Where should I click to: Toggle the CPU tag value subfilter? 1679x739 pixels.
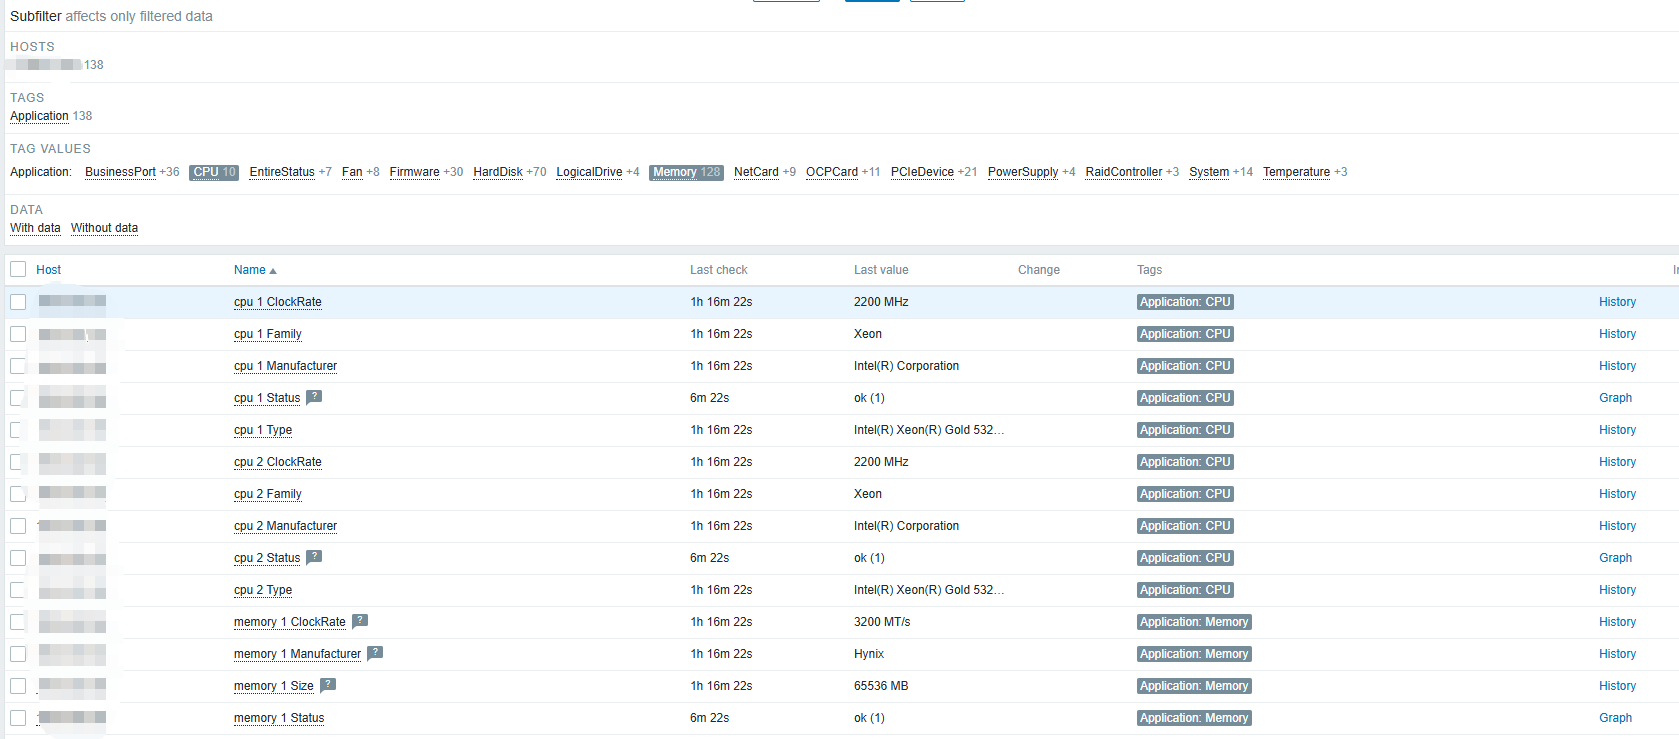pos(206,172)
